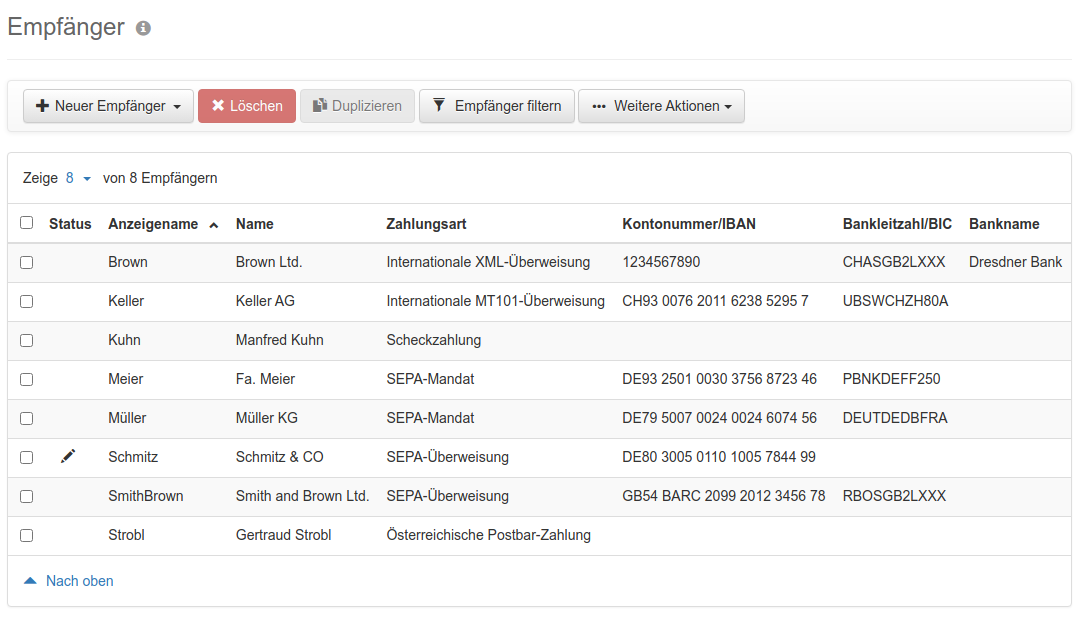Screen dimensions: 1080x617
Task: Select the checkbox for Brown row
Action: click(x=27, y=262)
